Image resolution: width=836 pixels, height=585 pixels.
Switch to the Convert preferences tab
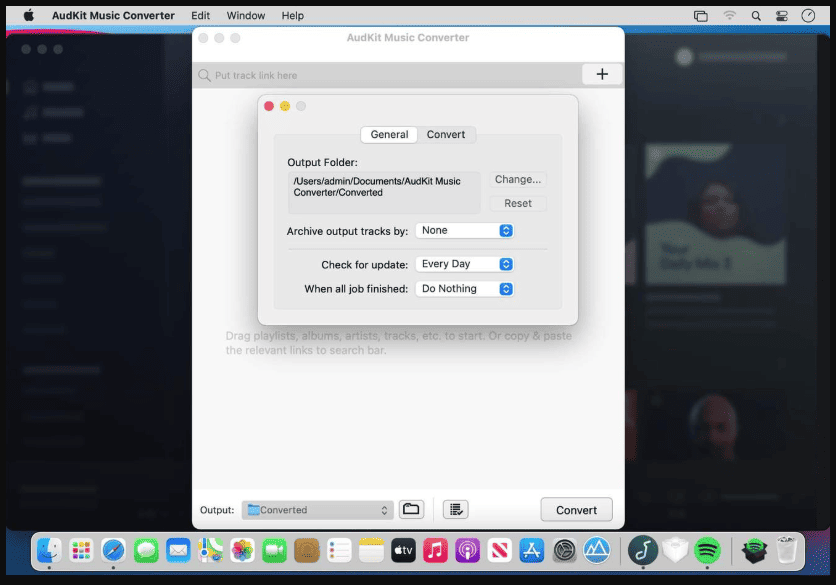point(446,134)
